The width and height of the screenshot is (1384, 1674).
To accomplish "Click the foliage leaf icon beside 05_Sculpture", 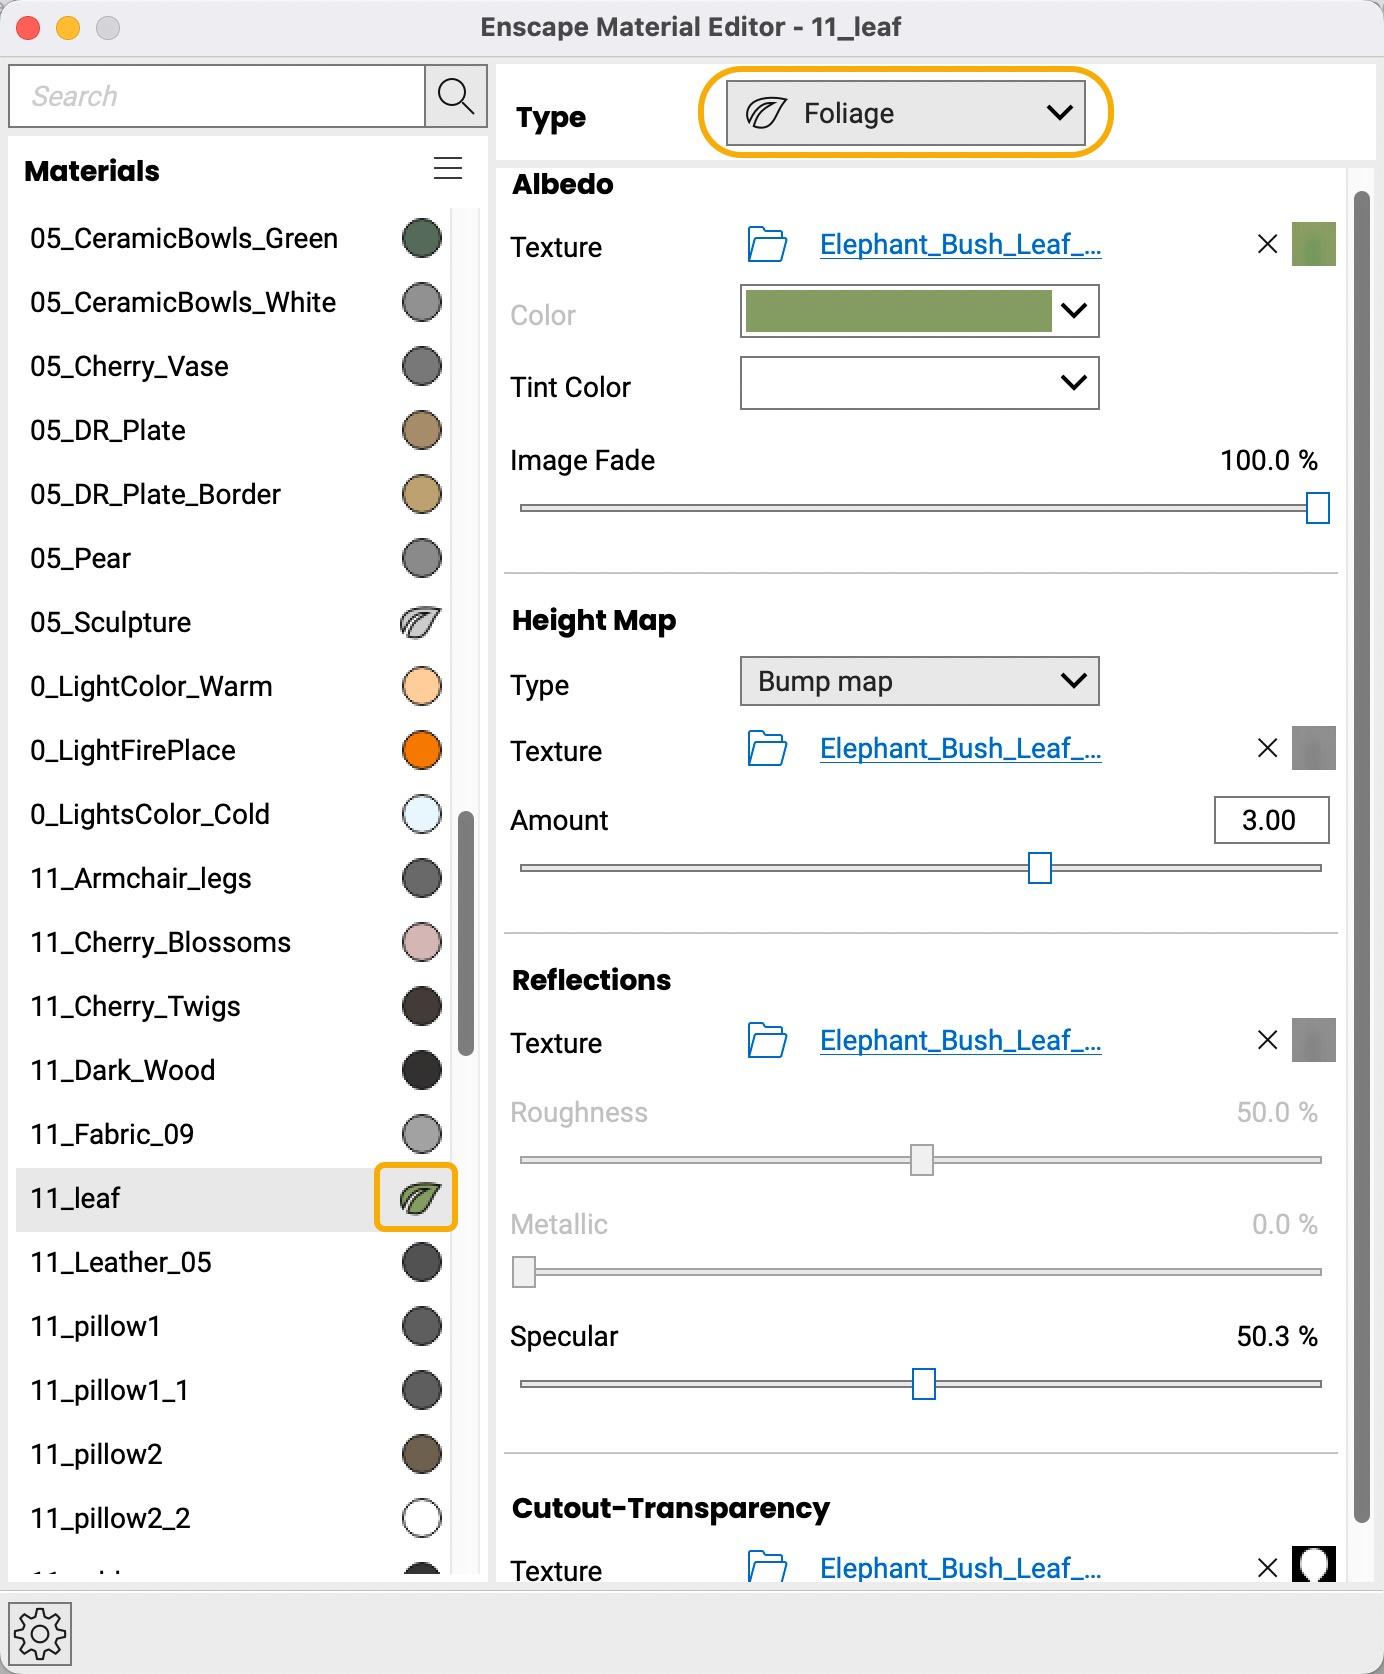I will [421, 622].
